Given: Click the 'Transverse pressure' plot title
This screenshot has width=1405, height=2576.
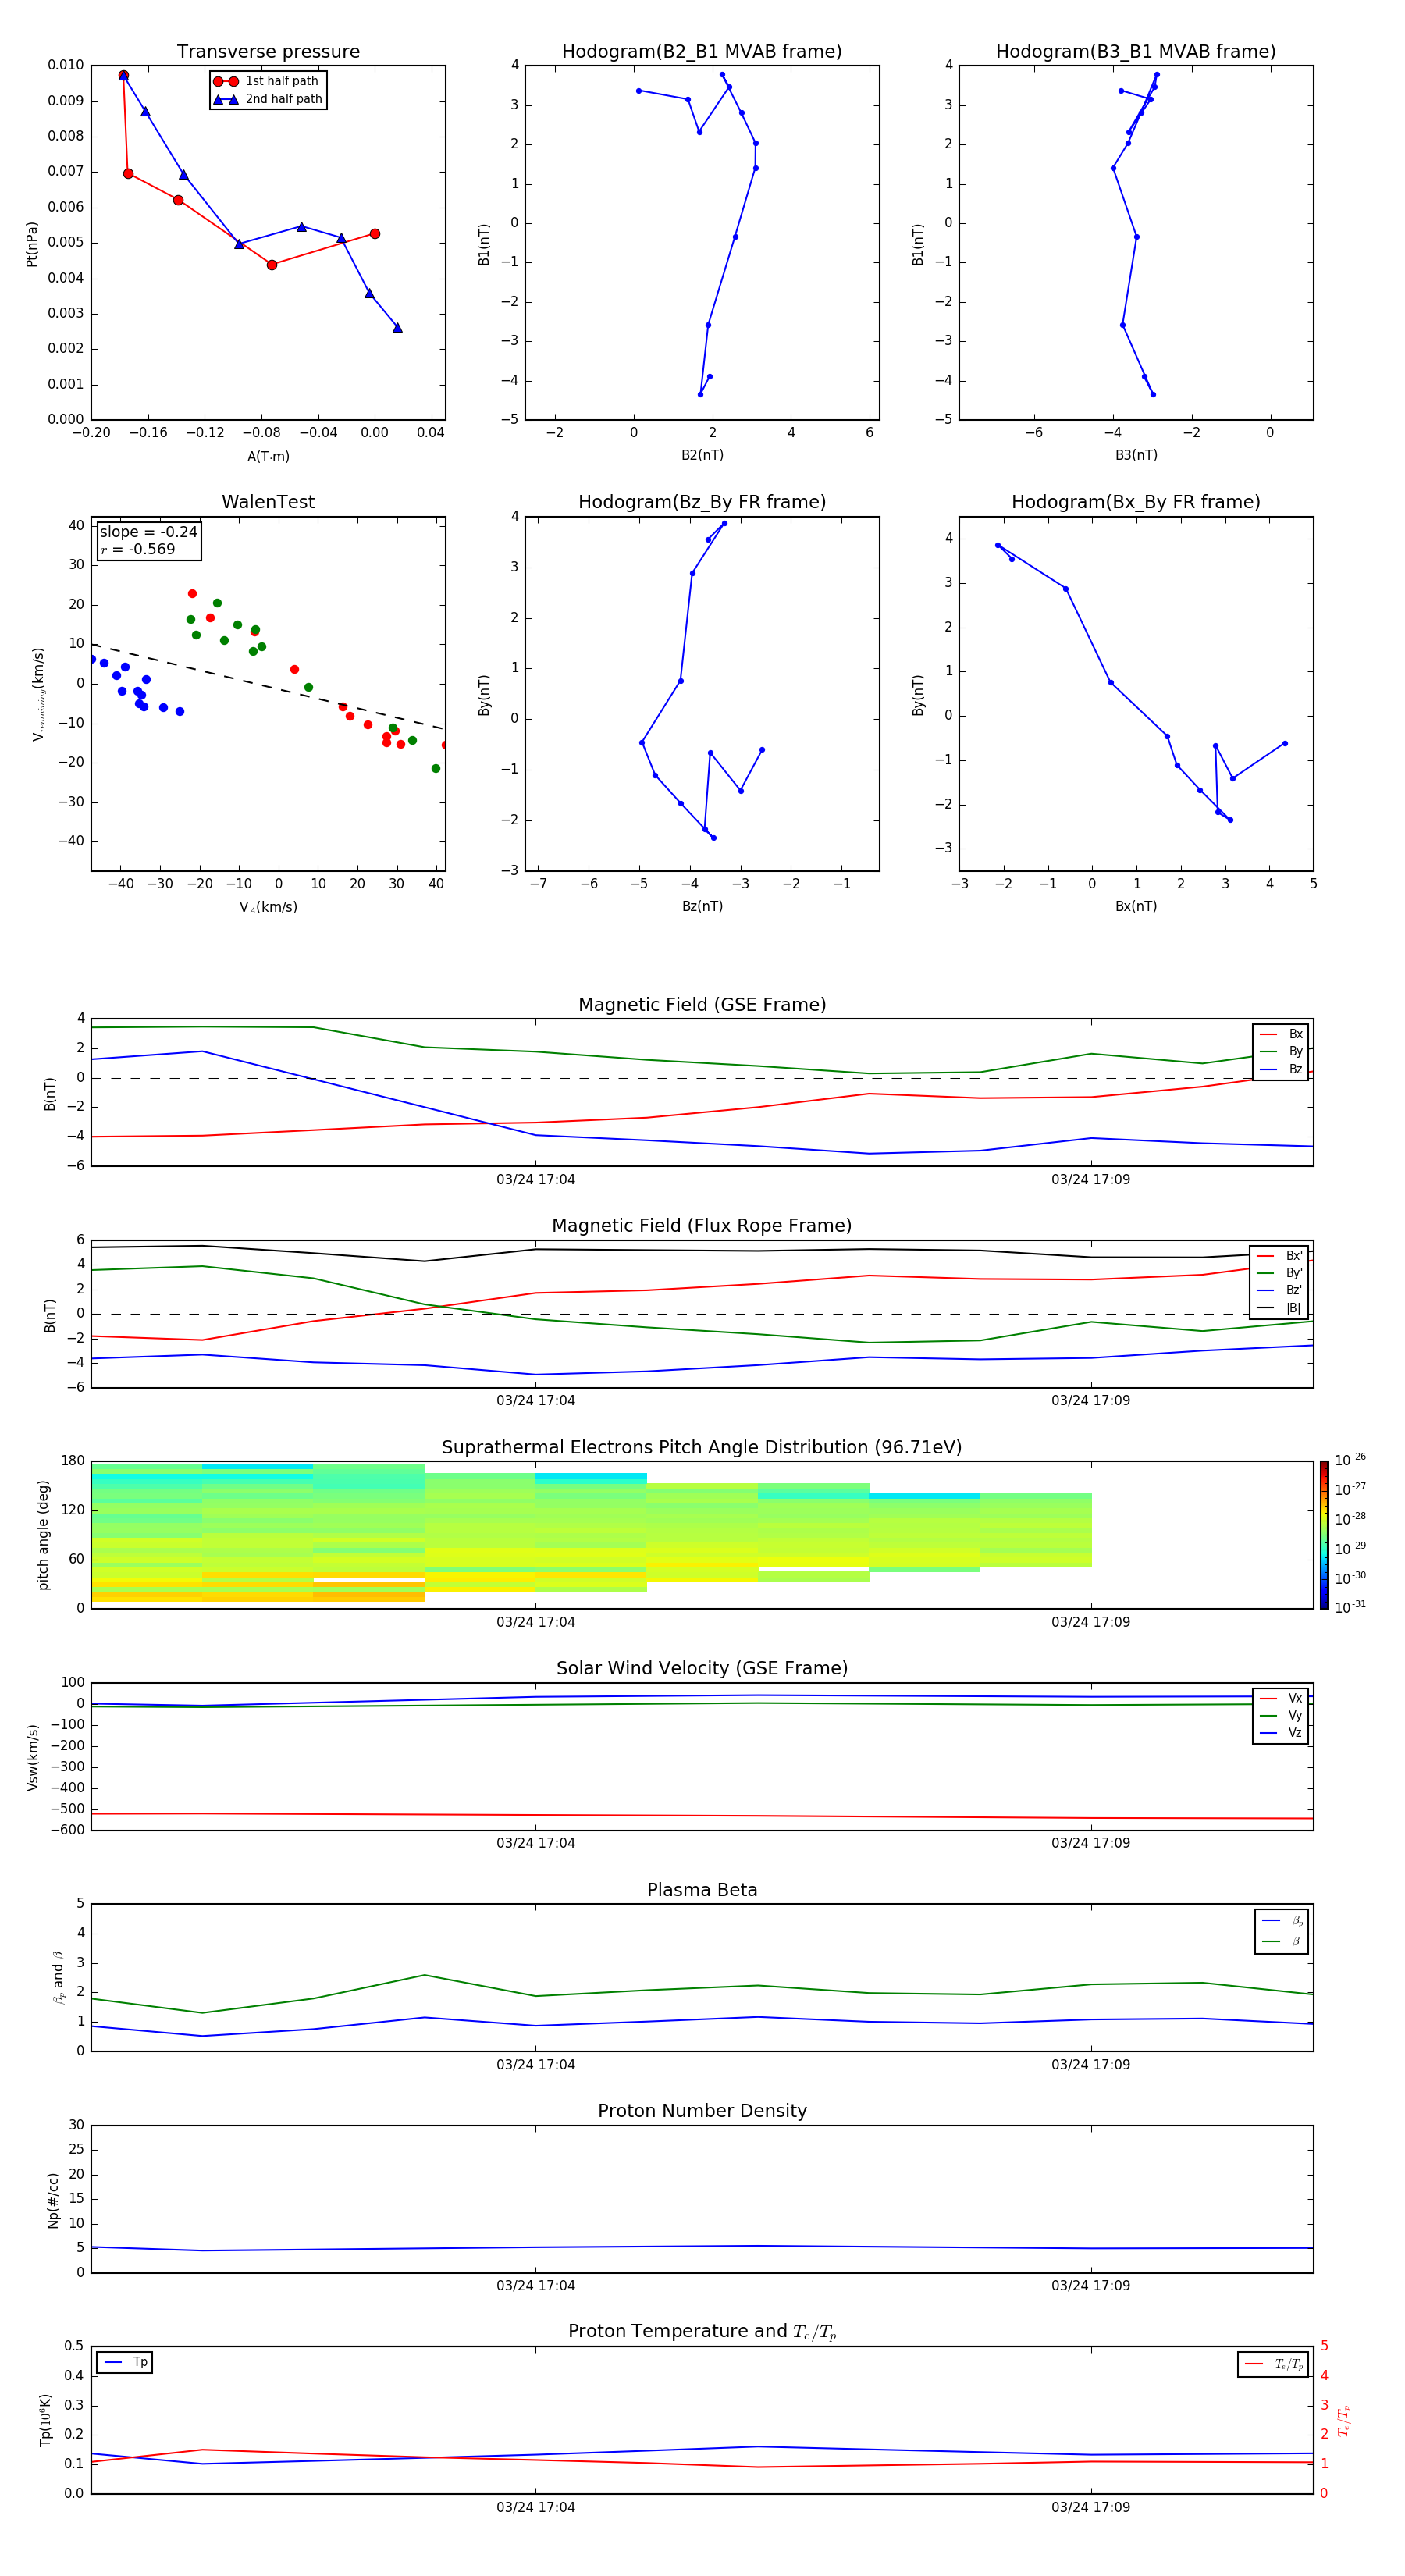Looking at the screenshot, I should tap(268, 52).
